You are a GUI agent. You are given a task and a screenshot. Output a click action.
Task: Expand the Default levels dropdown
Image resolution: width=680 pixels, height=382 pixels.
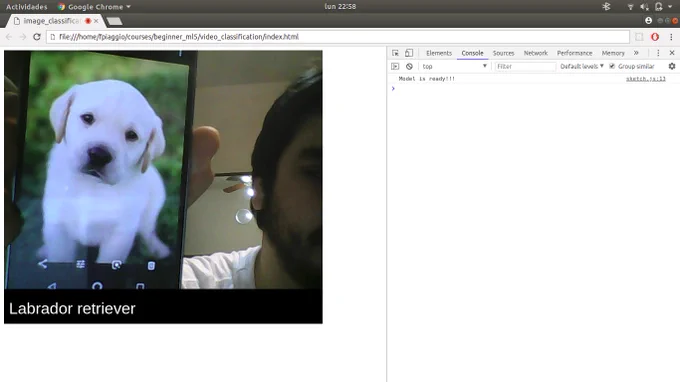click(x=582, y=66)
